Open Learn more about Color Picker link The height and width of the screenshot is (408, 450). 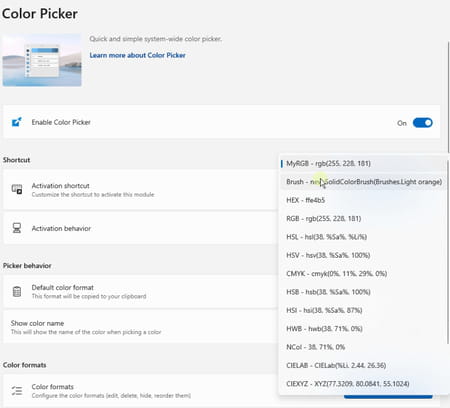coord(137,55)
